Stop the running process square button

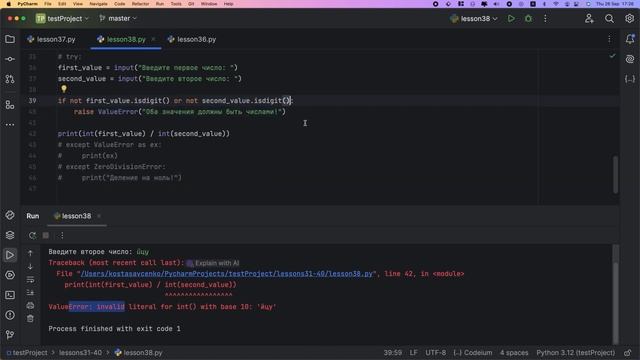click(46, 236)
